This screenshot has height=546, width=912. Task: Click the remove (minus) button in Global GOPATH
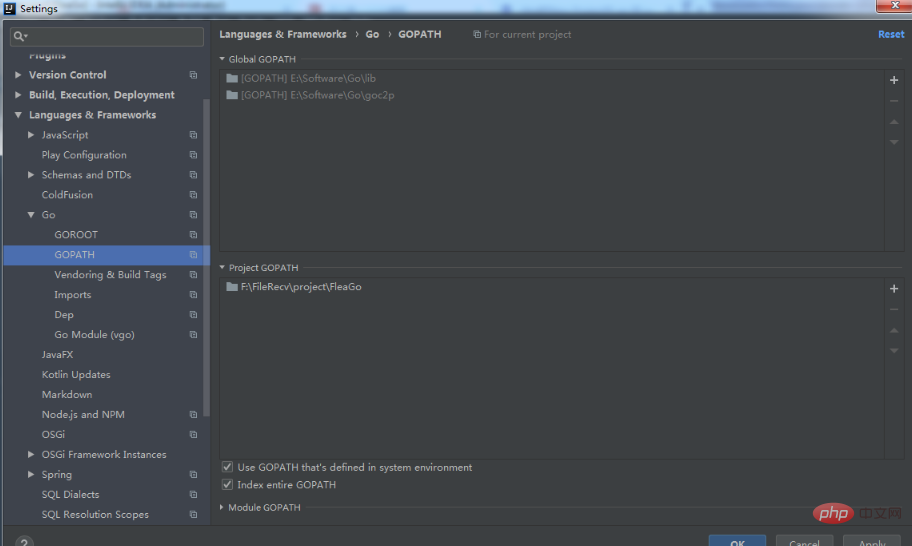pos(894,101)
